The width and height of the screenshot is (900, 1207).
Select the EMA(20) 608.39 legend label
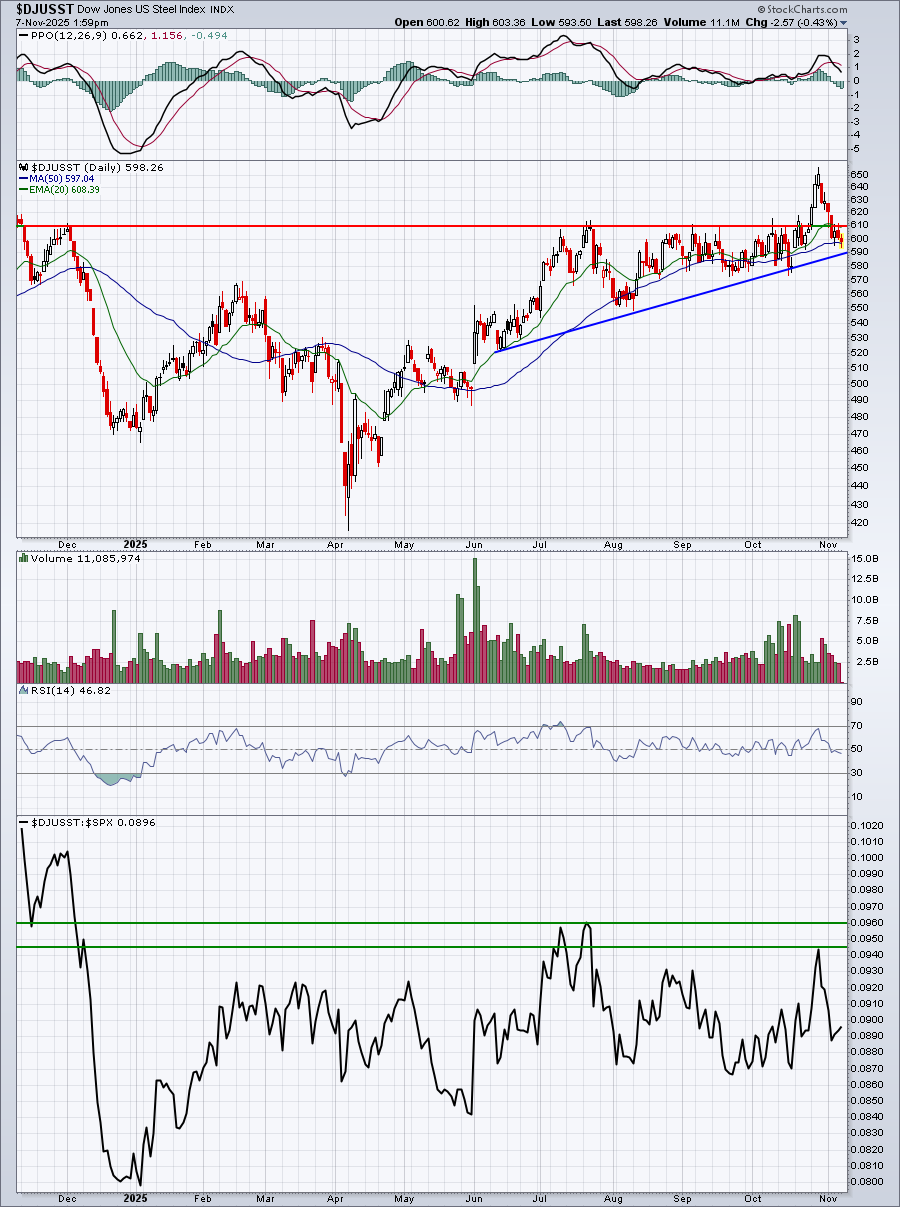[65, 190]
